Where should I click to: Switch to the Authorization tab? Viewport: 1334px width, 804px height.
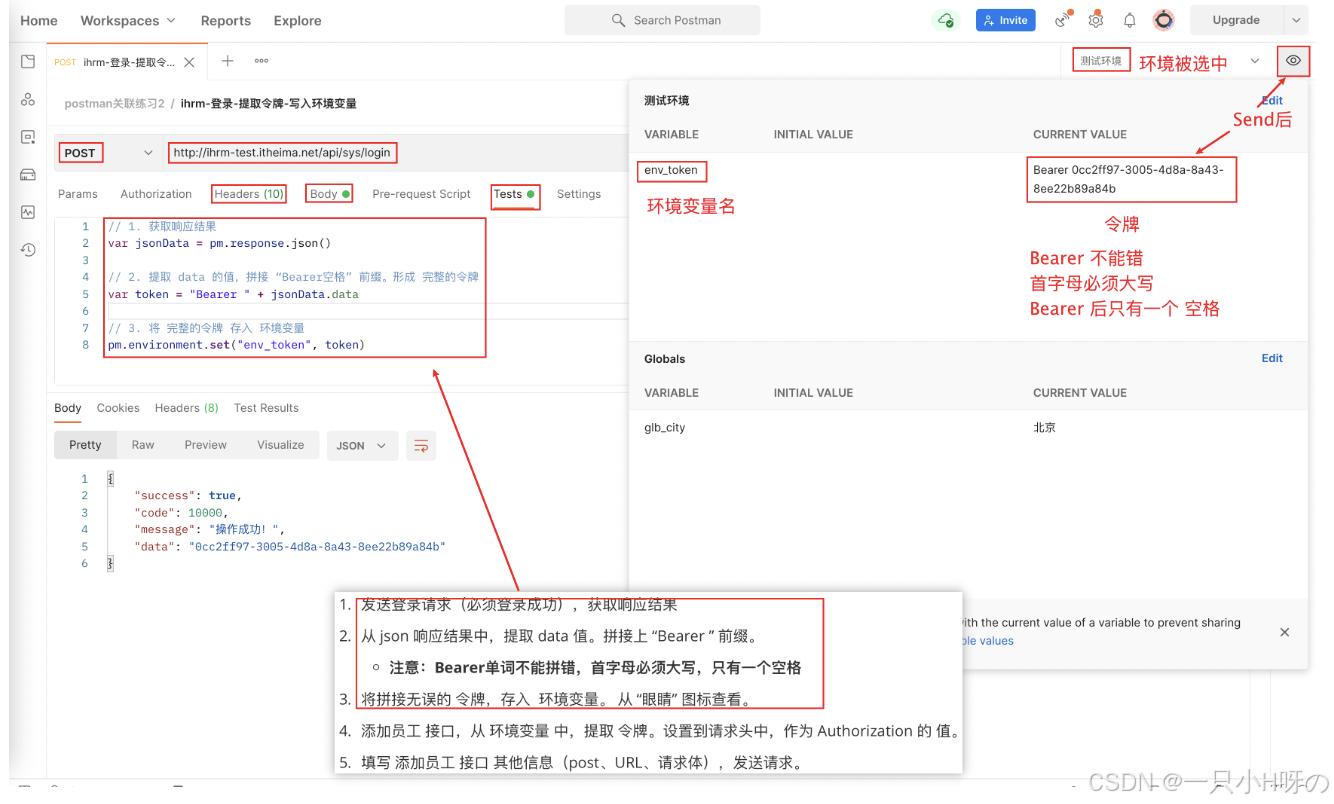pyautogui.click(x=156, y=194)
